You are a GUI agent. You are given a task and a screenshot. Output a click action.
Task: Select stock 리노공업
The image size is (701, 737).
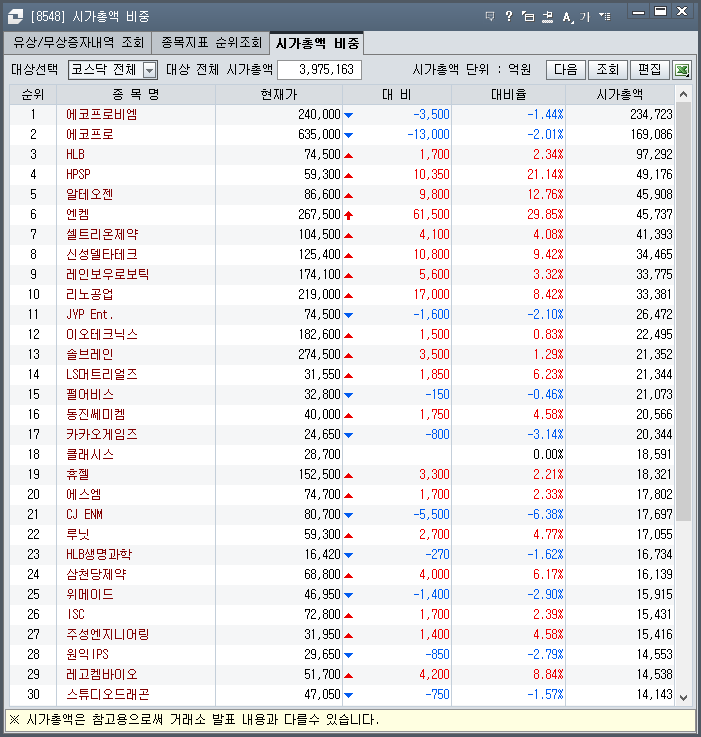(x=89, y=294)
